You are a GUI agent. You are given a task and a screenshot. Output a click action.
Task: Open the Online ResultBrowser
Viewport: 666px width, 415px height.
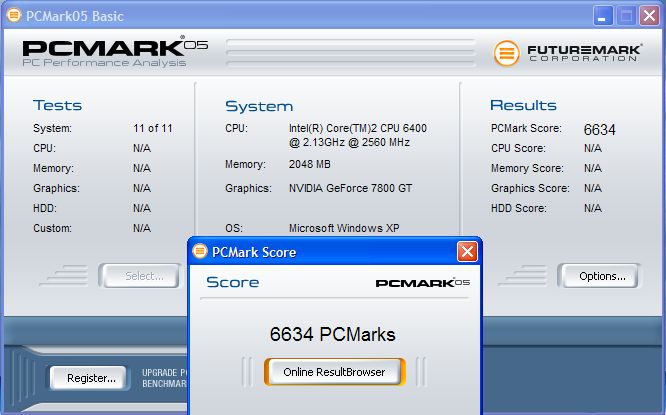(x=334, y=372)
